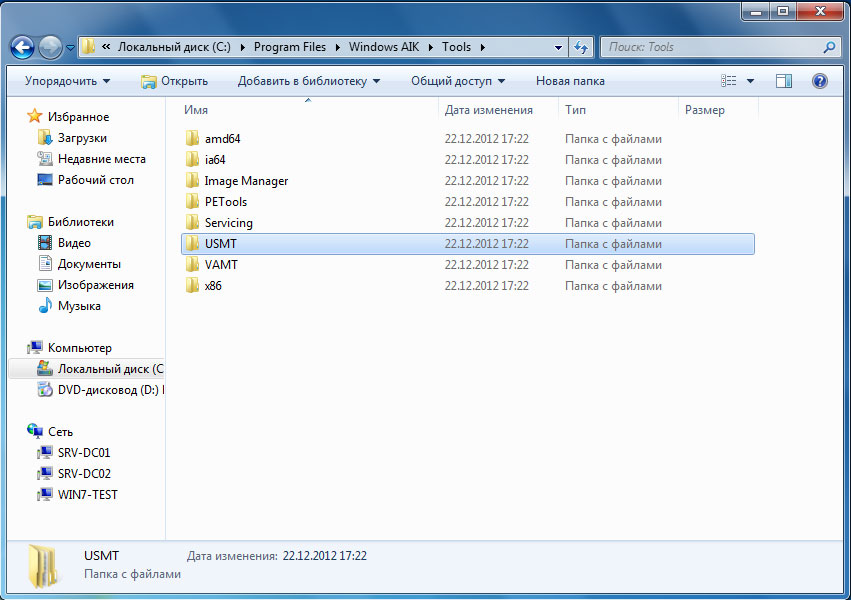
Task: Click the 'Image Manager' folder name
Action: (246, 181)
